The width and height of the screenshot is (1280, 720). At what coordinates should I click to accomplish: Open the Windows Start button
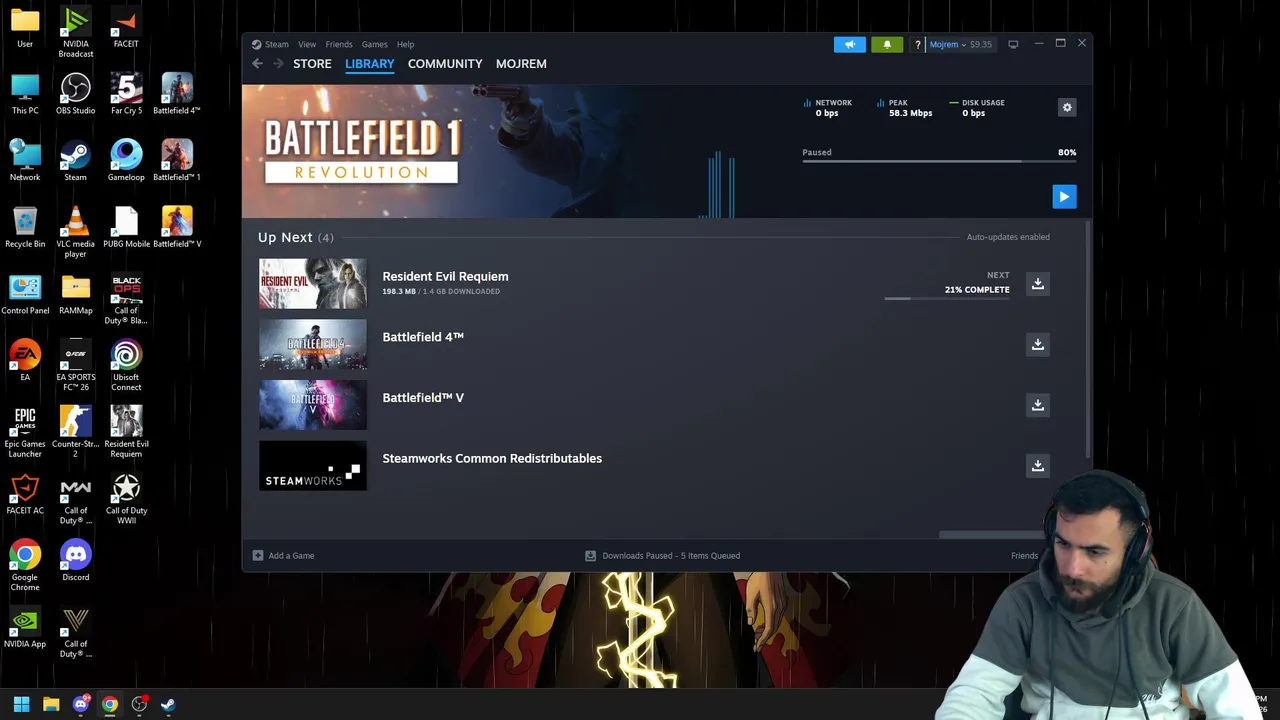point(21,704)
